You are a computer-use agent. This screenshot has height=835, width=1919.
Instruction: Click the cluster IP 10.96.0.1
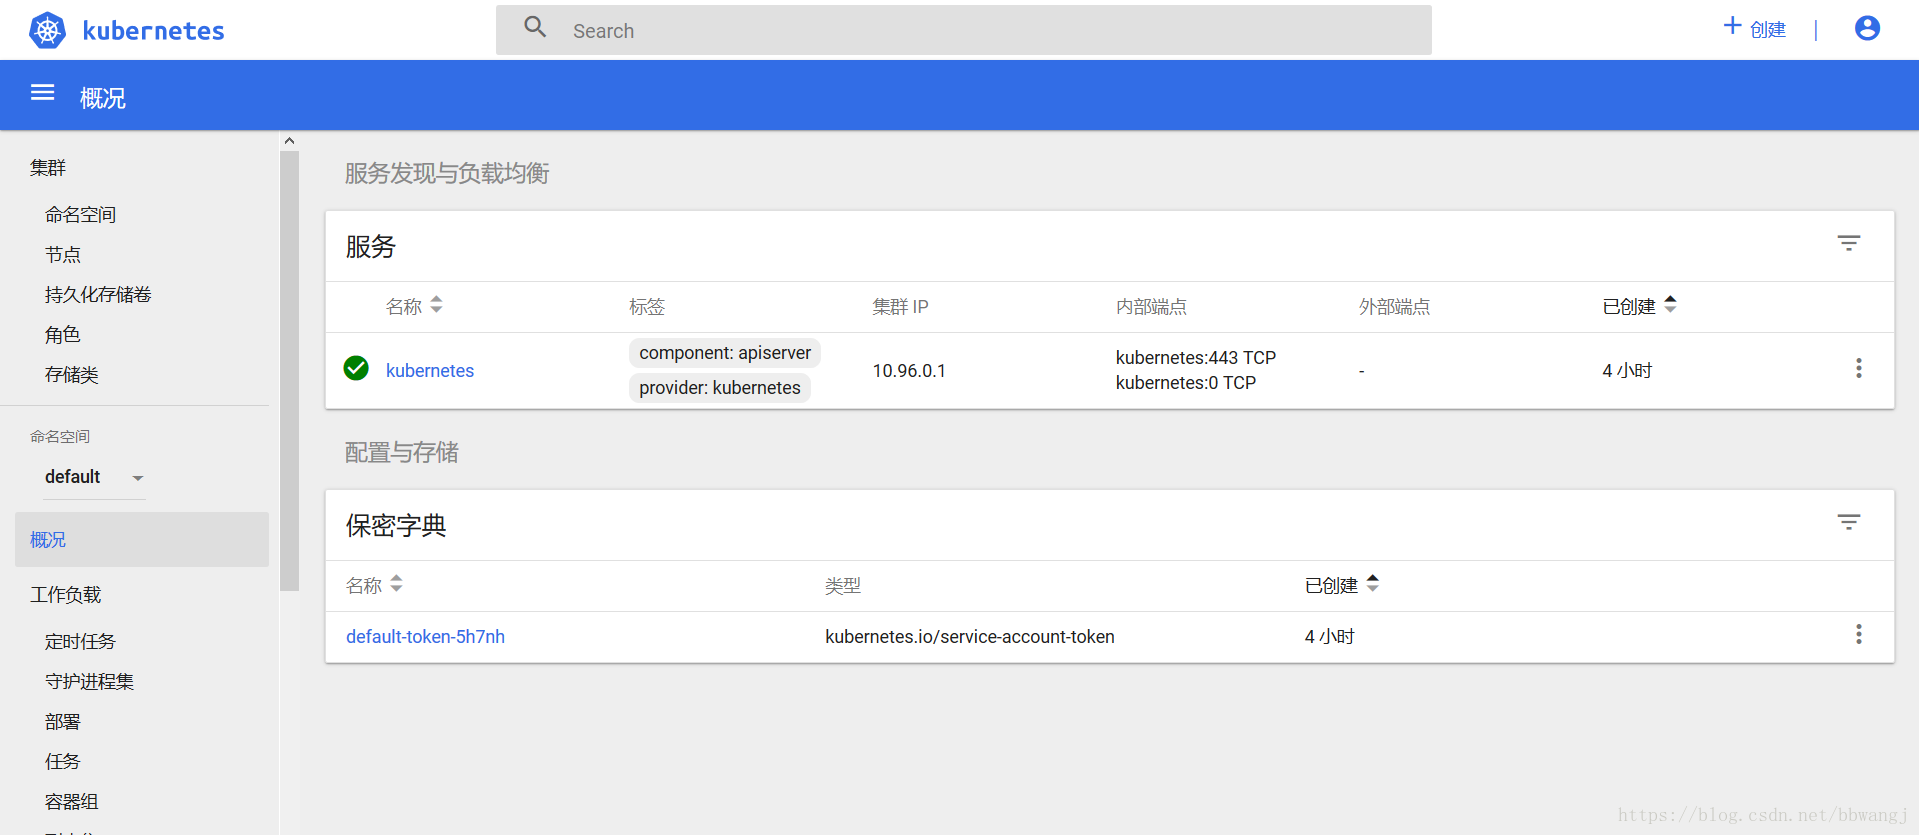pyautogui.click(x=909, y=370)
